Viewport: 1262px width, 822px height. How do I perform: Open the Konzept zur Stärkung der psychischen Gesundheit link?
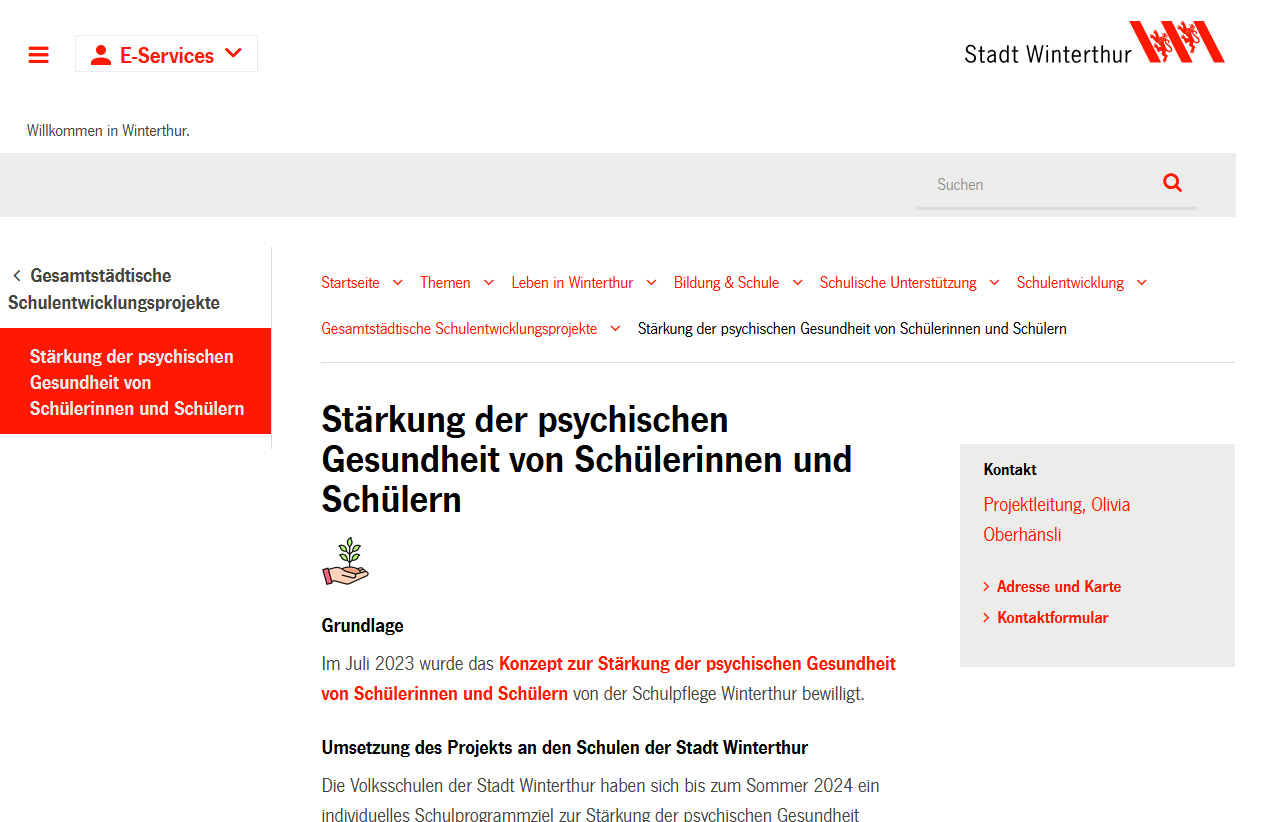608,678
